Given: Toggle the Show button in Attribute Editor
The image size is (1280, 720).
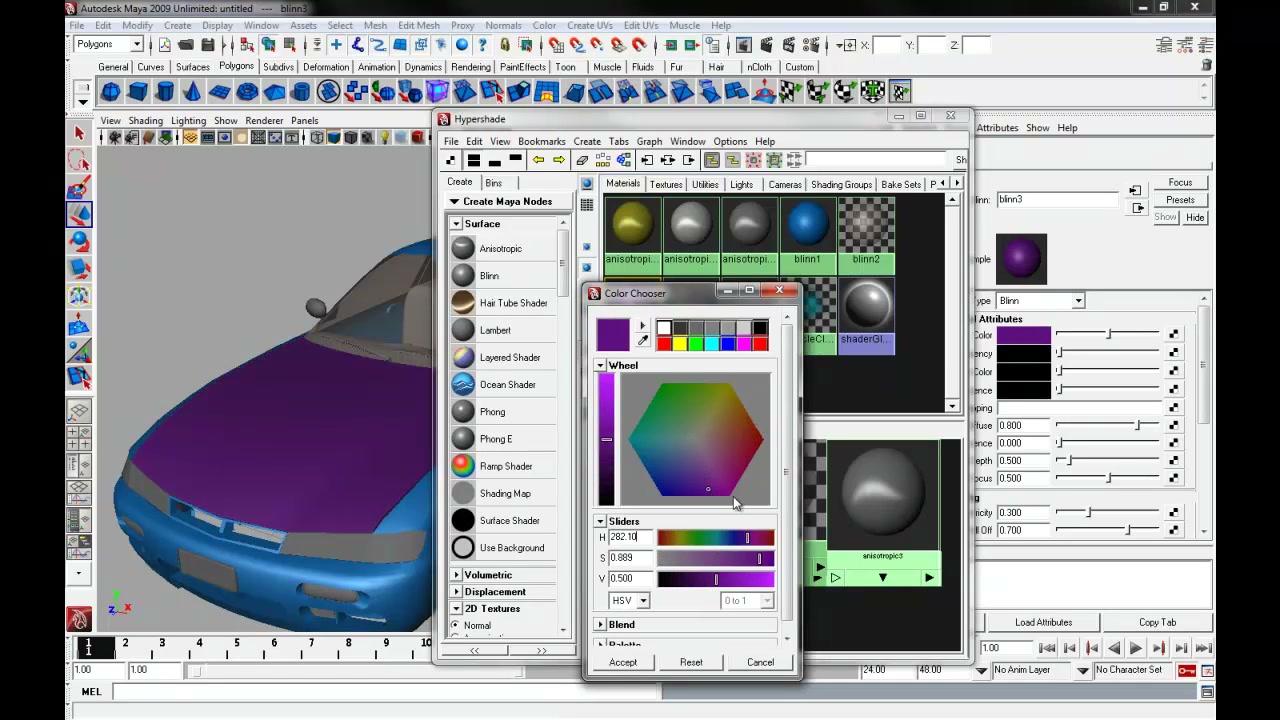Looking at the screenshot, I should pyautogui.click(x=1166, y=217).
